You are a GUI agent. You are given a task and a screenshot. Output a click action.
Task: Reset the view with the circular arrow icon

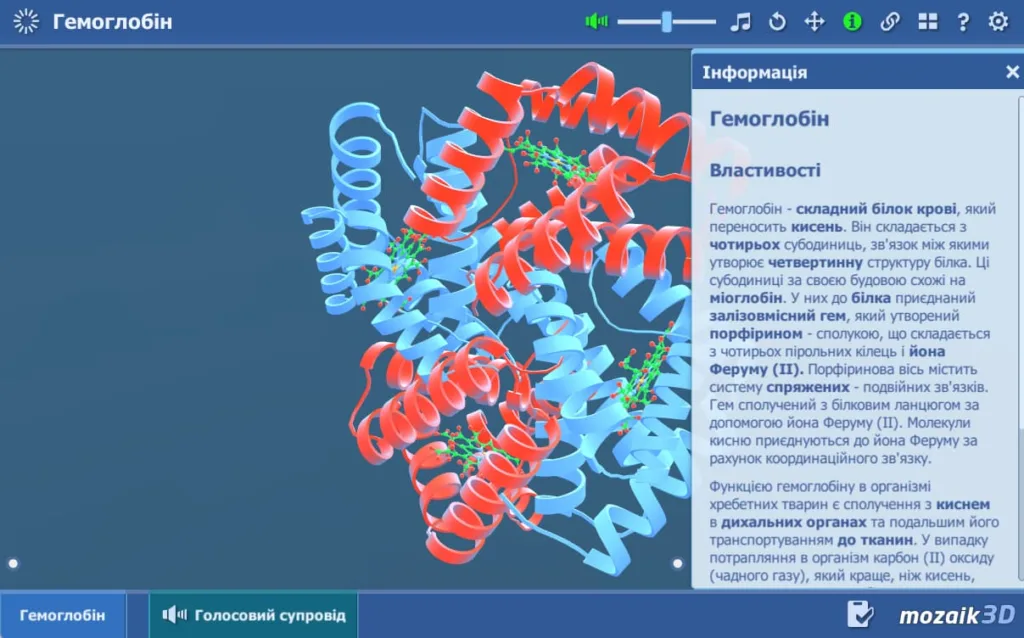[777, 21]
